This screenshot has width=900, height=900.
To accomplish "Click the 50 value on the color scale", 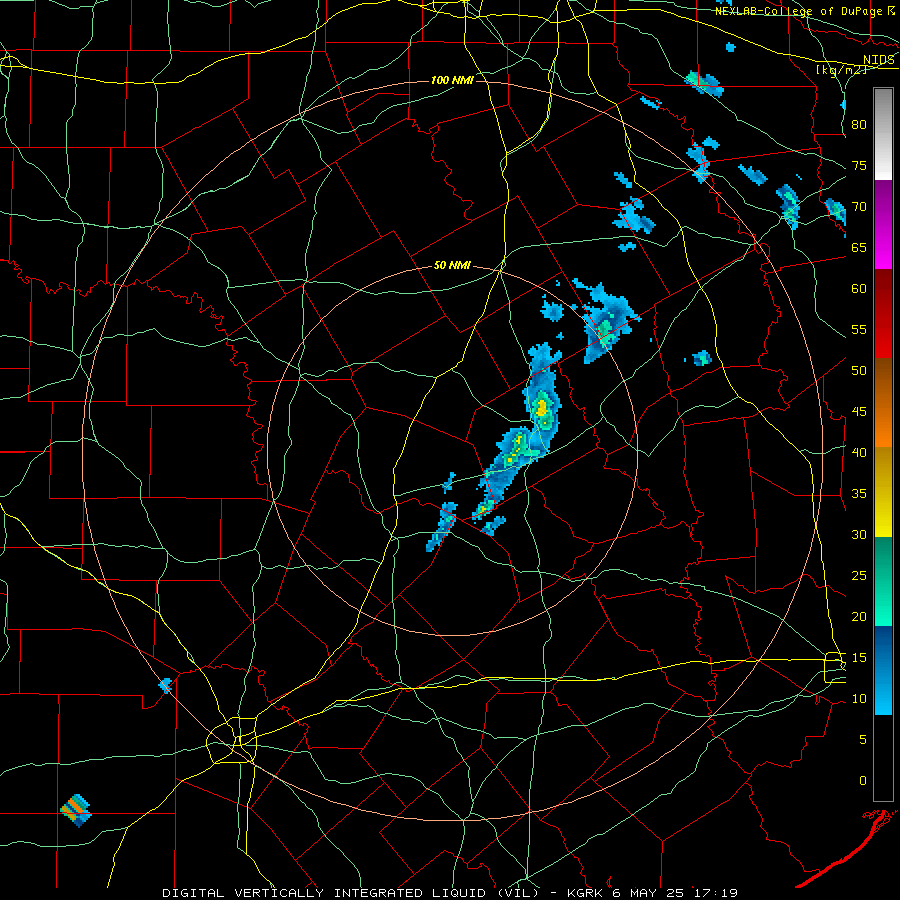I will 859,371.
